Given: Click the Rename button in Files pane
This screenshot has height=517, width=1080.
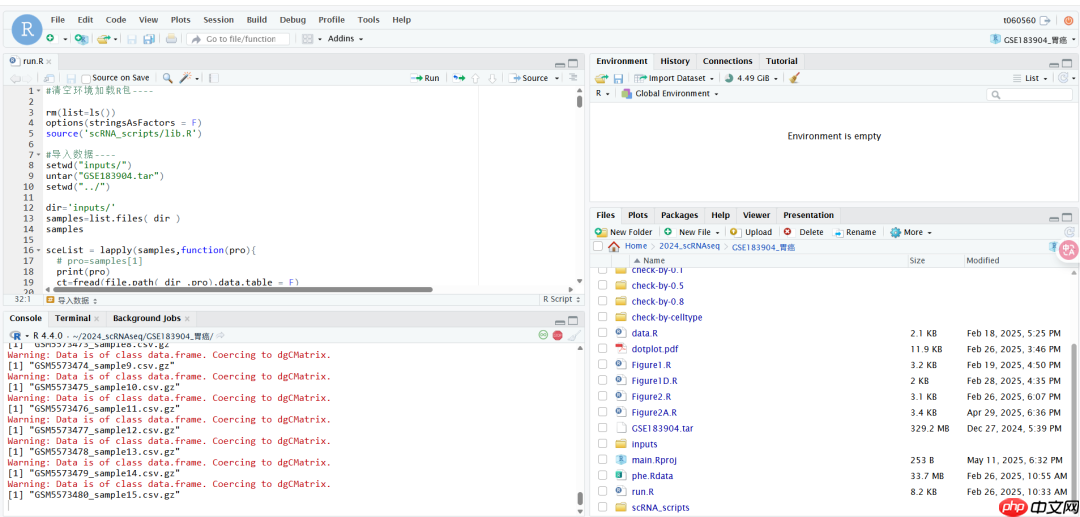Looking at the screenshot, I should click(x=854, y=232).
